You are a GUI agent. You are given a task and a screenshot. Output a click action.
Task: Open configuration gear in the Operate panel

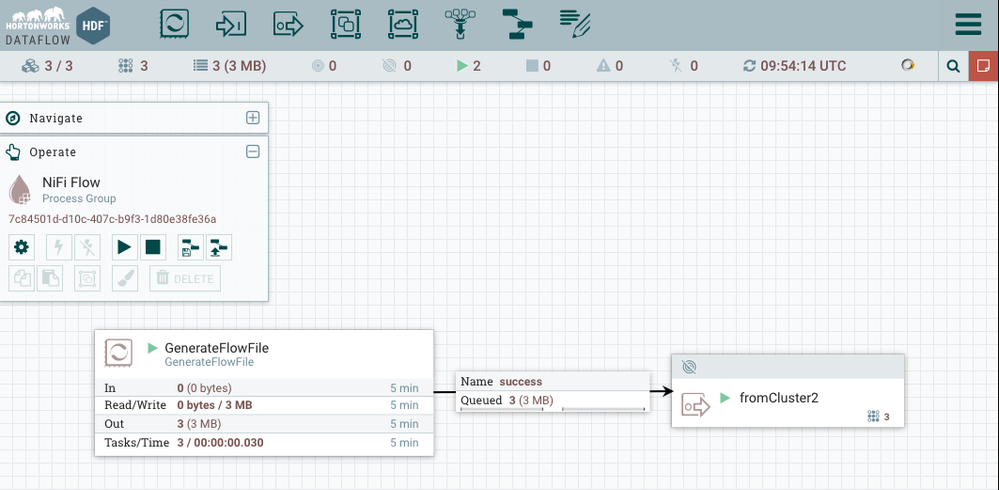[x=22, y=246]
